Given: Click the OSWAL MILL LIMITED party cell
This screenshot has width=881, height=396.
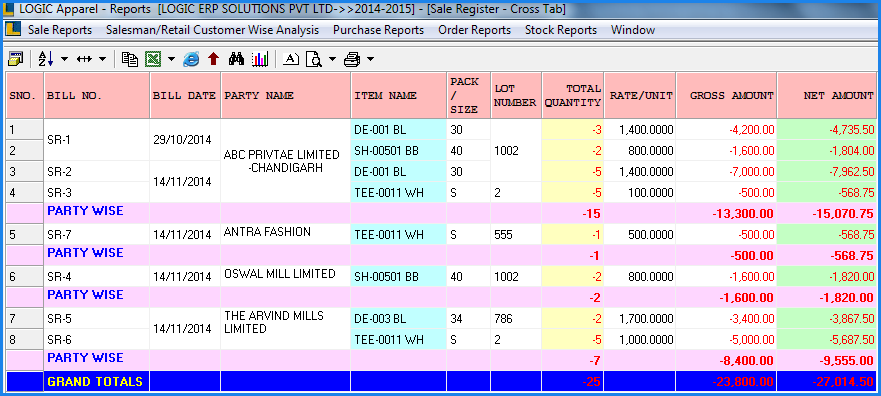Looking at the screenshot, I should point(285,276).
